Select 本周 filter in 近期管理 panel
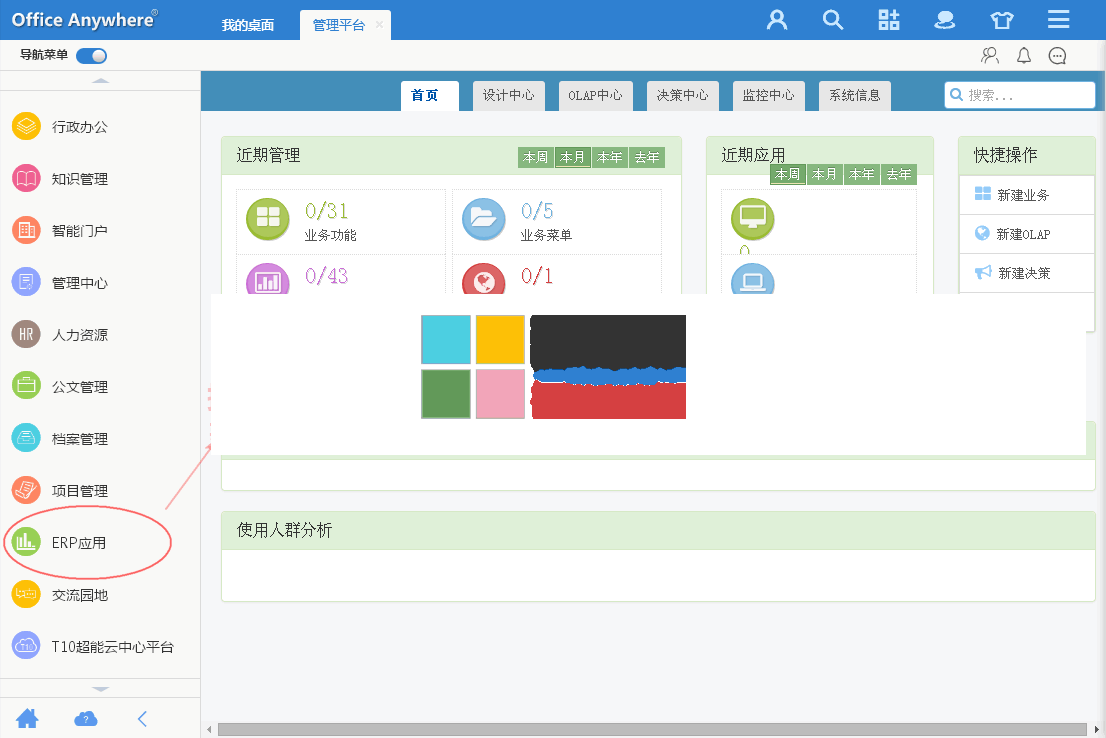This screenshot has height=738, width=1106. click(x=536, y=157)
